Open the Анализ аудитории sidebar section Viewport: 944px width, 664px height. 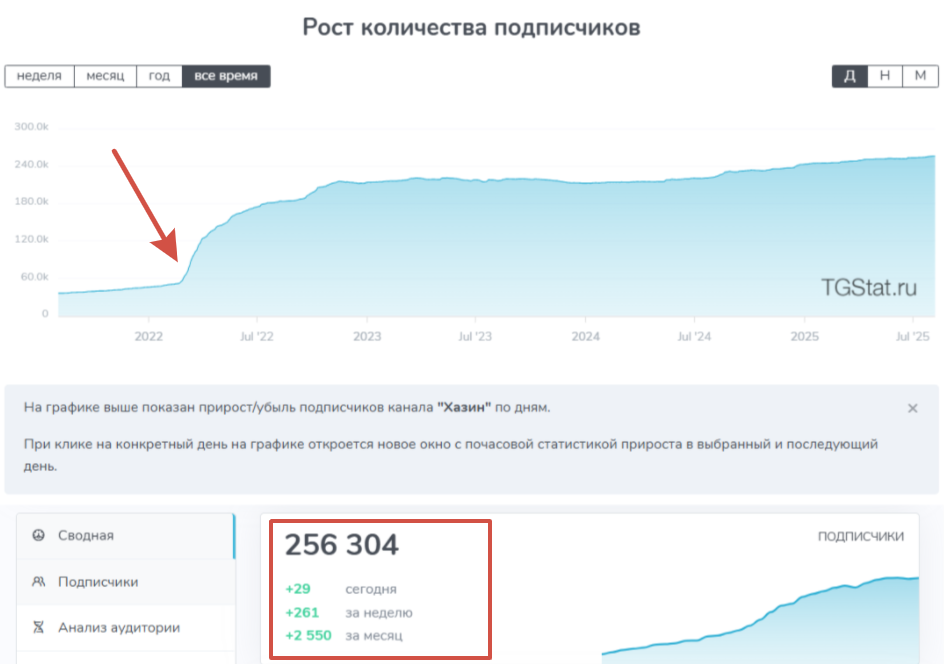click(x=125, y=628)
